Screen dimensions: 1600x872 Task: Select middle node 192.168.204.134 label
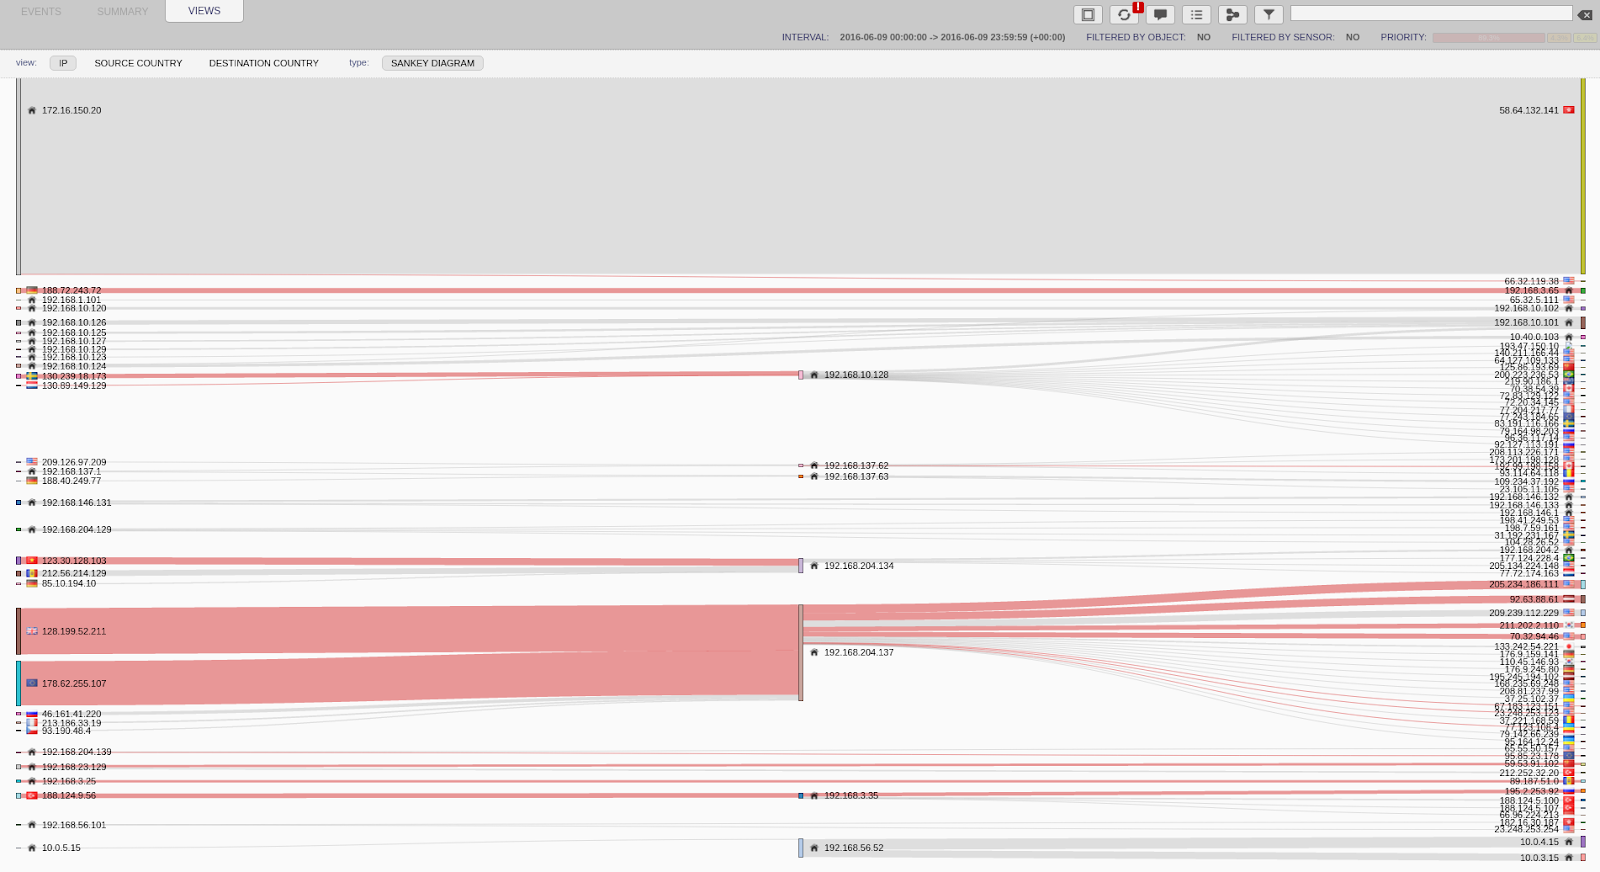859,566
